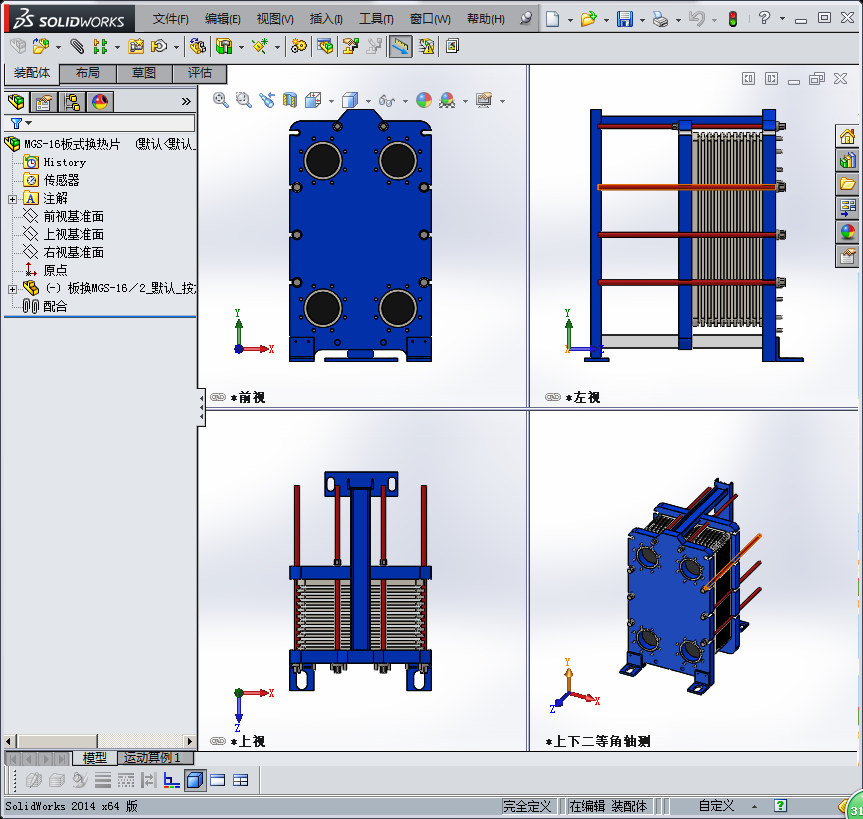Click the Linear Component Pattern icon
The width and height of the screenshot is (863, 819).
[x=100, y=46]
